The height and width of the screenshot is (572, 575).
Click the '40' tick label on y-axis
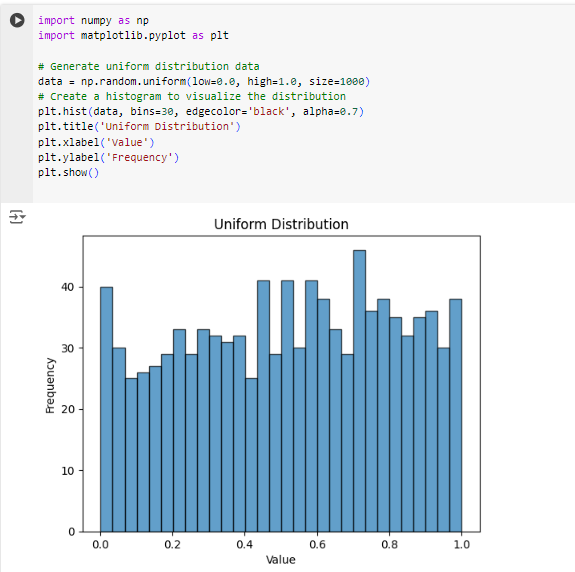(68, 287)
